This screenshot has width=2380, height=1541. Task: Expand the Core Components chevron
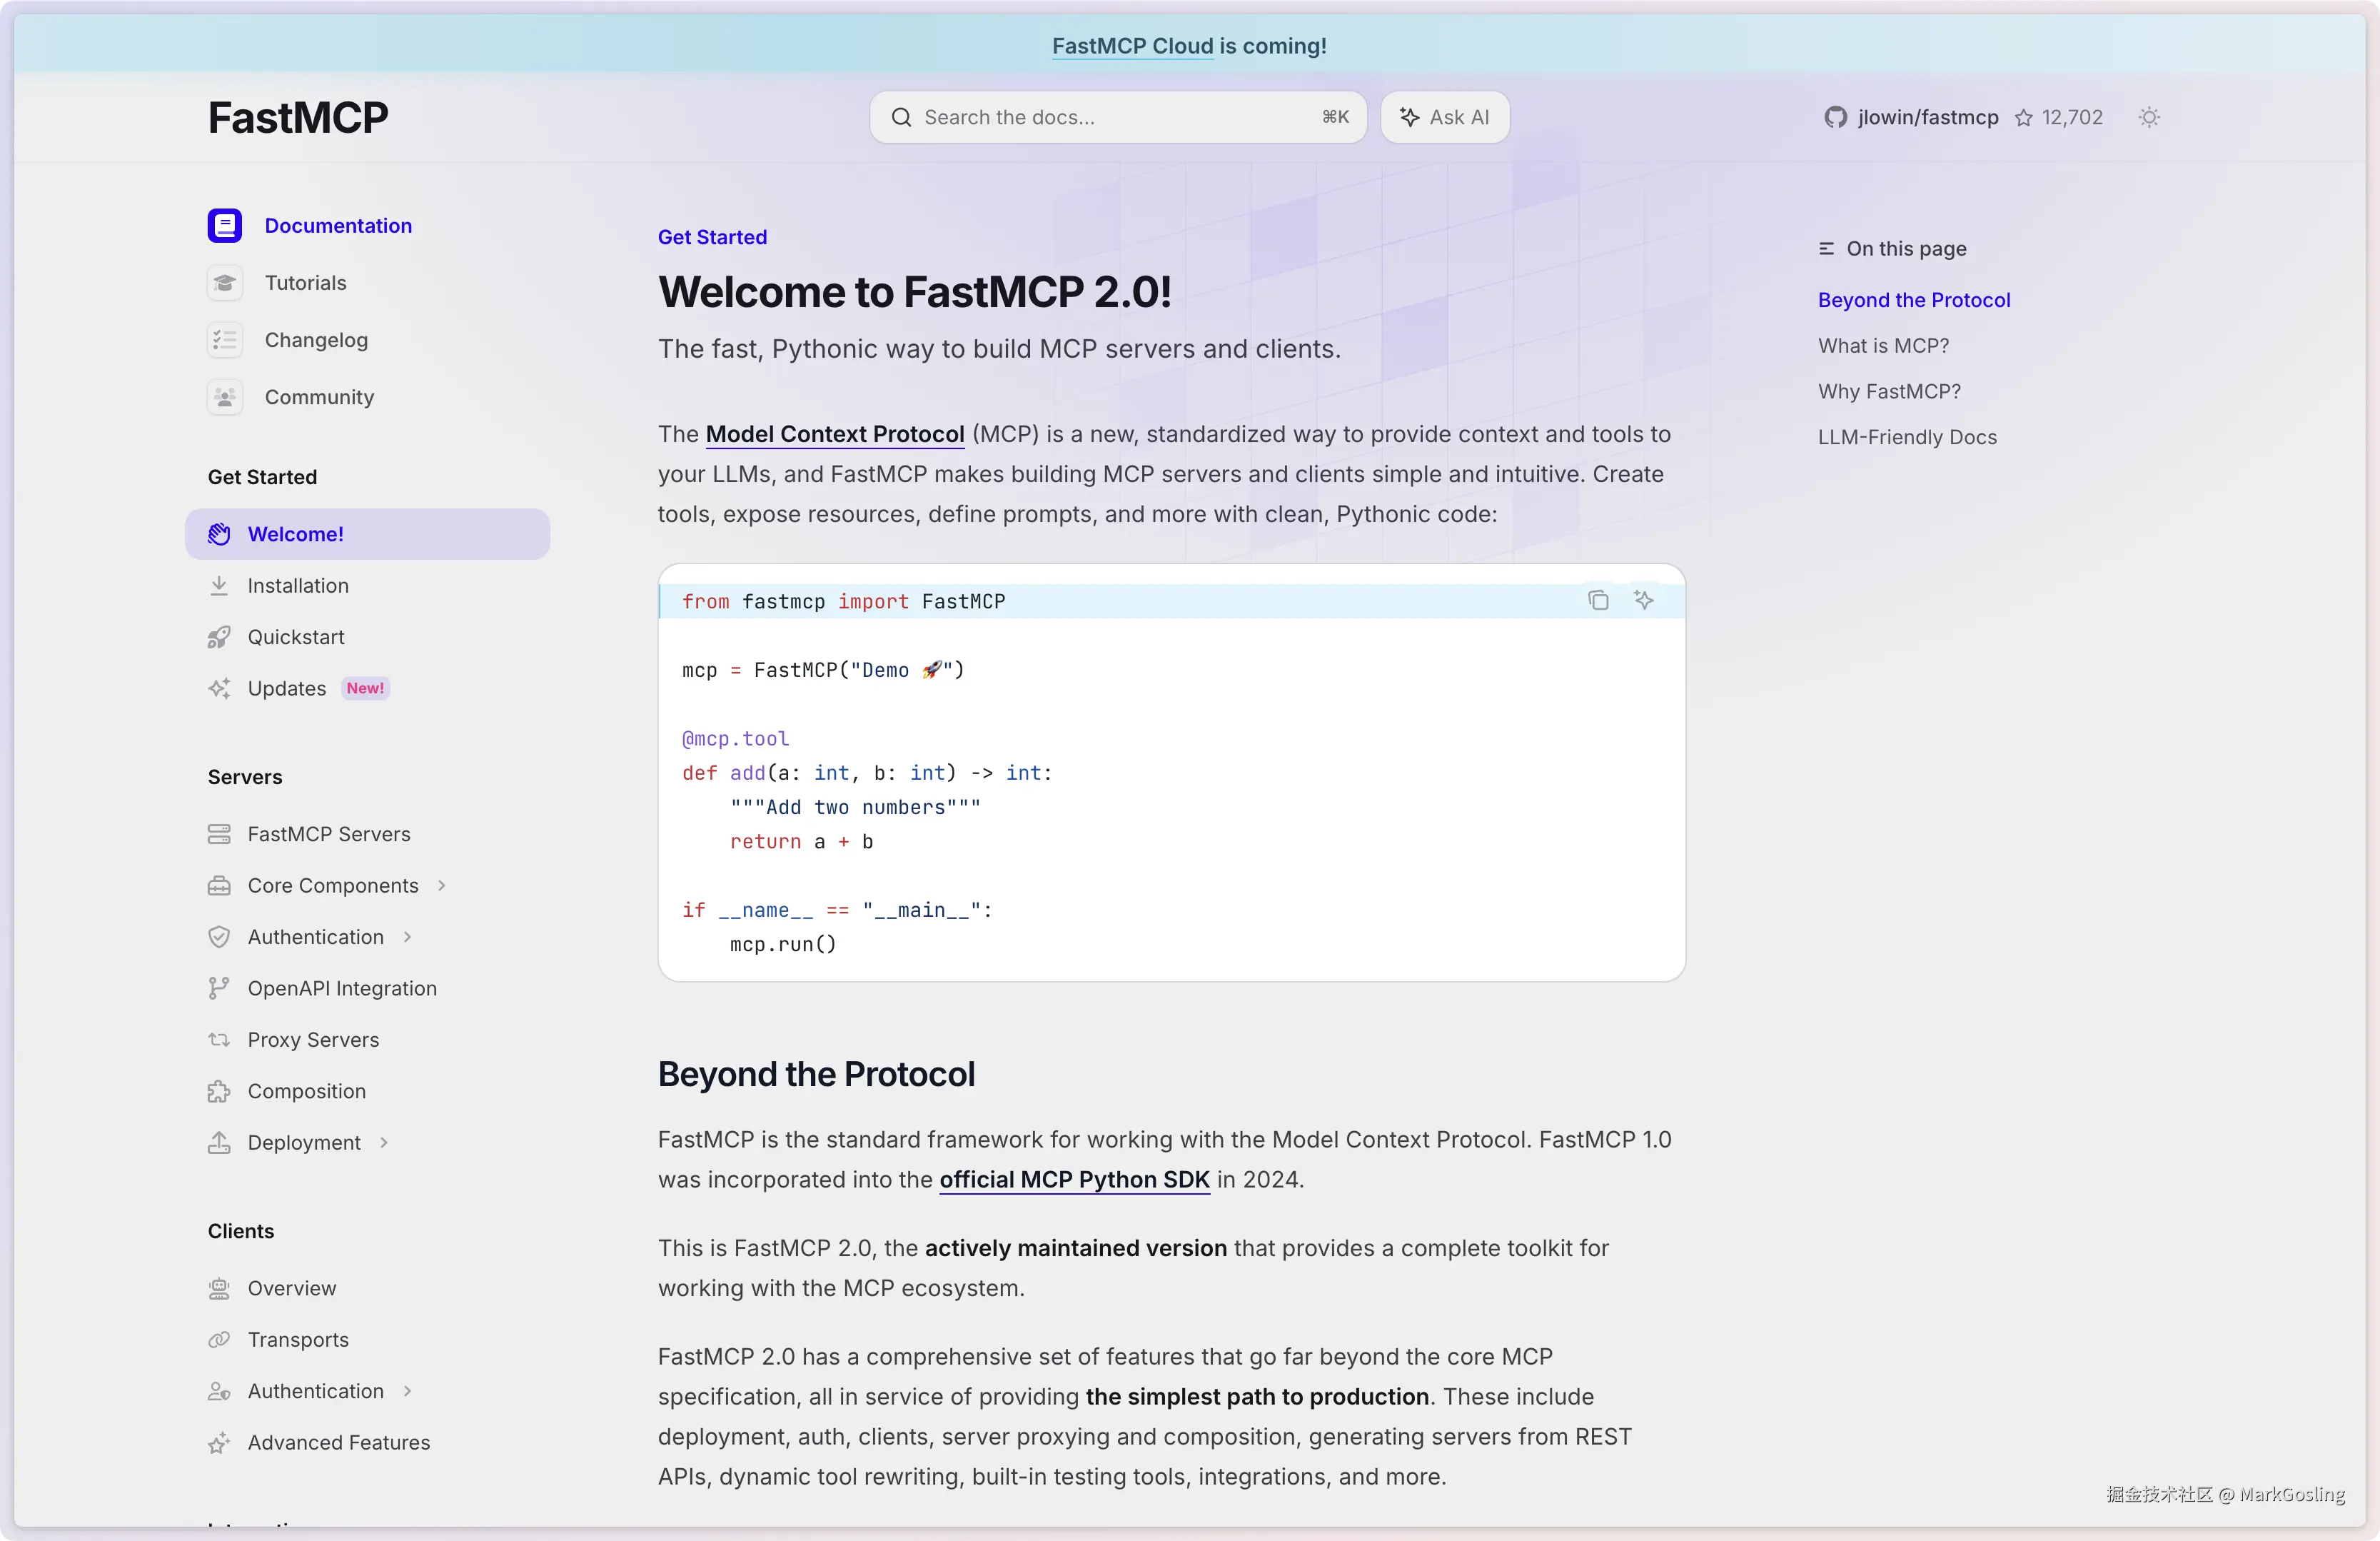(x=441, y=886)
